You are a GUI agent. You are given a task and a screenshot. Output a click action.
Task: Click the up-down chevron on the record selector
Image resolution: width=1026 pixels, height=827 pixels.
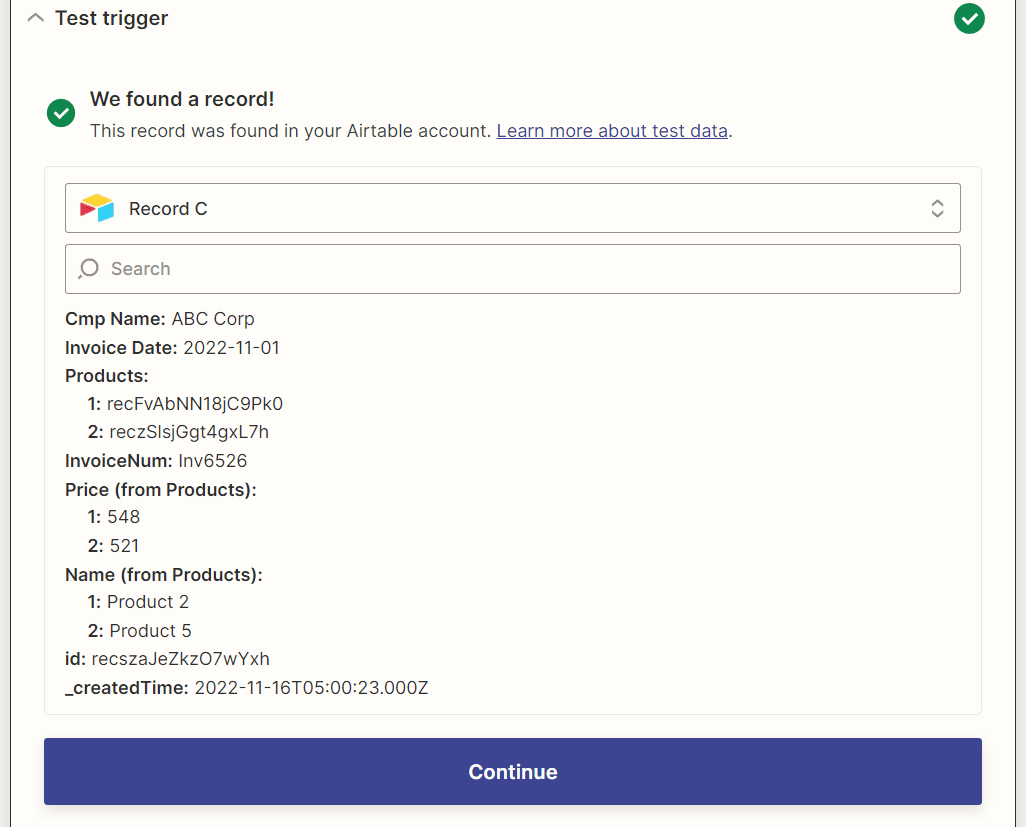pyautogui.click(x=937, y=207)
